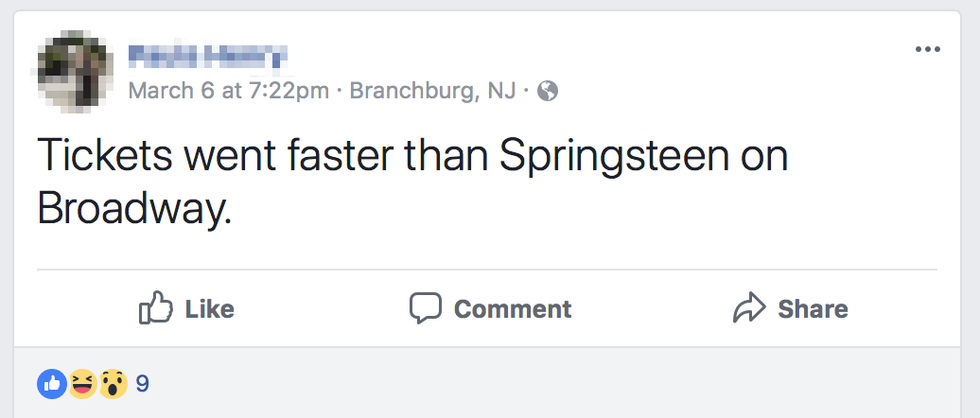Click the word Broadway in the post

[x=133, y=208]
